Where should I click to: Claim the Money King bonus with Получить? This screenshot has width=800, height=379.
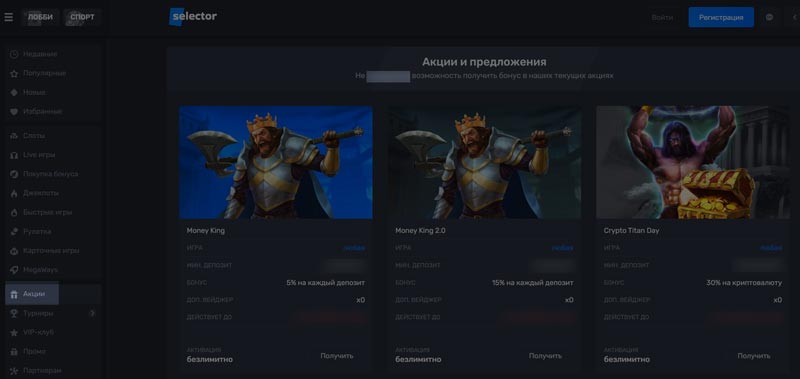coord(337,356)
